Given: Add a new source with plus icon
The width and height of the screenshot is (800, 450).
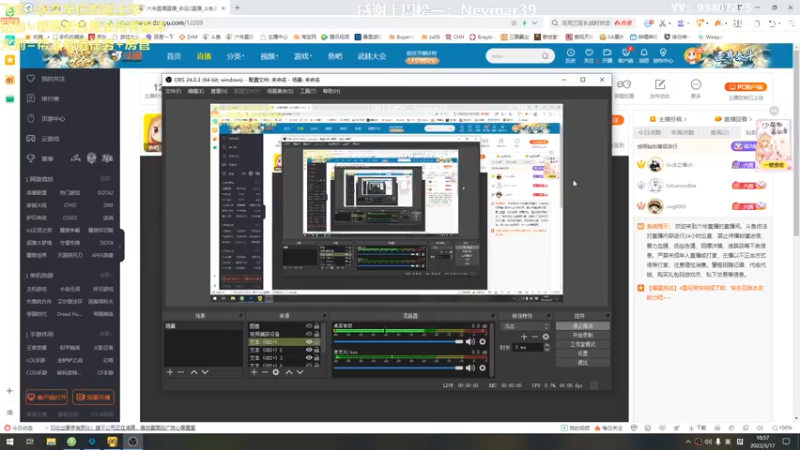Looking at the screenshot, I should point(254,372).
